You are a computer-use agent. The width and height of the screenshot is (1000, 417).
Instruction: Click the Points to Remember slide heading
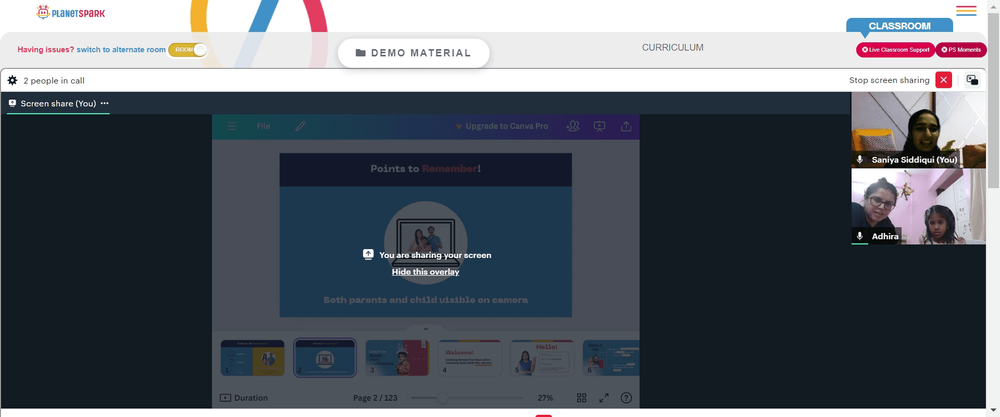click(x=425, y=169)
